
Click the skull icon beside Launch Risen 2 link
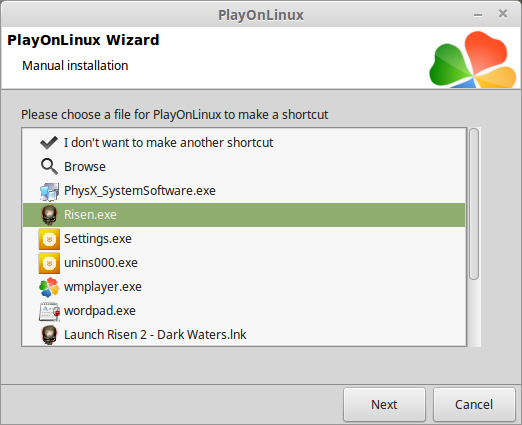tap(49, 335)
